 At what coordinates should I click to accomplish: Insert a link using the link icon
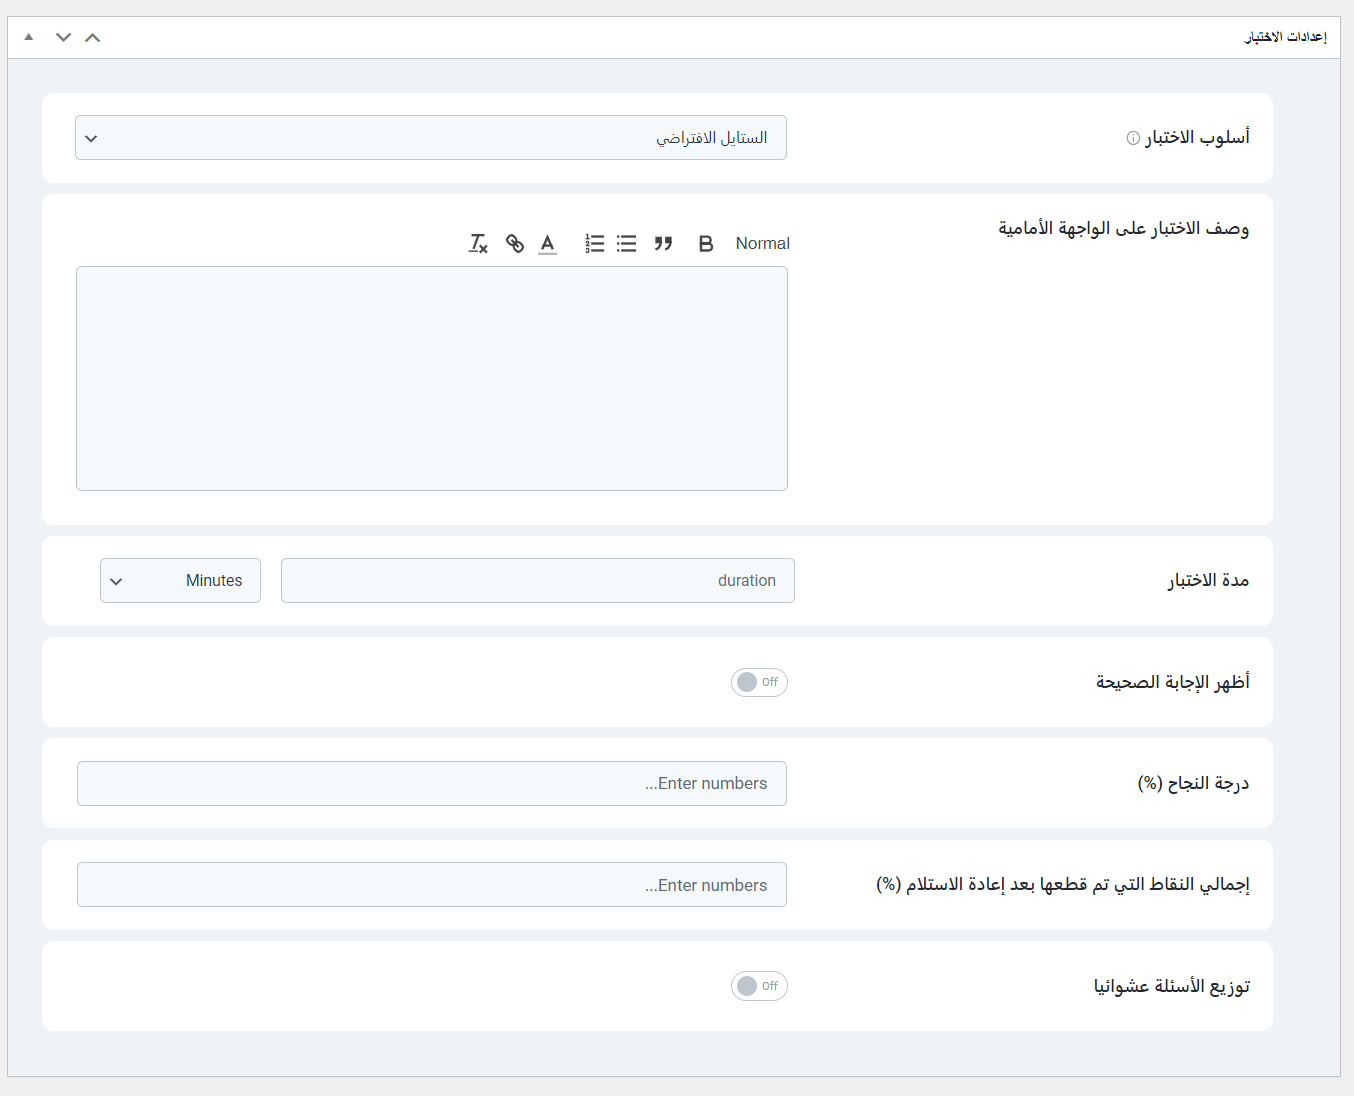[515, 243]
